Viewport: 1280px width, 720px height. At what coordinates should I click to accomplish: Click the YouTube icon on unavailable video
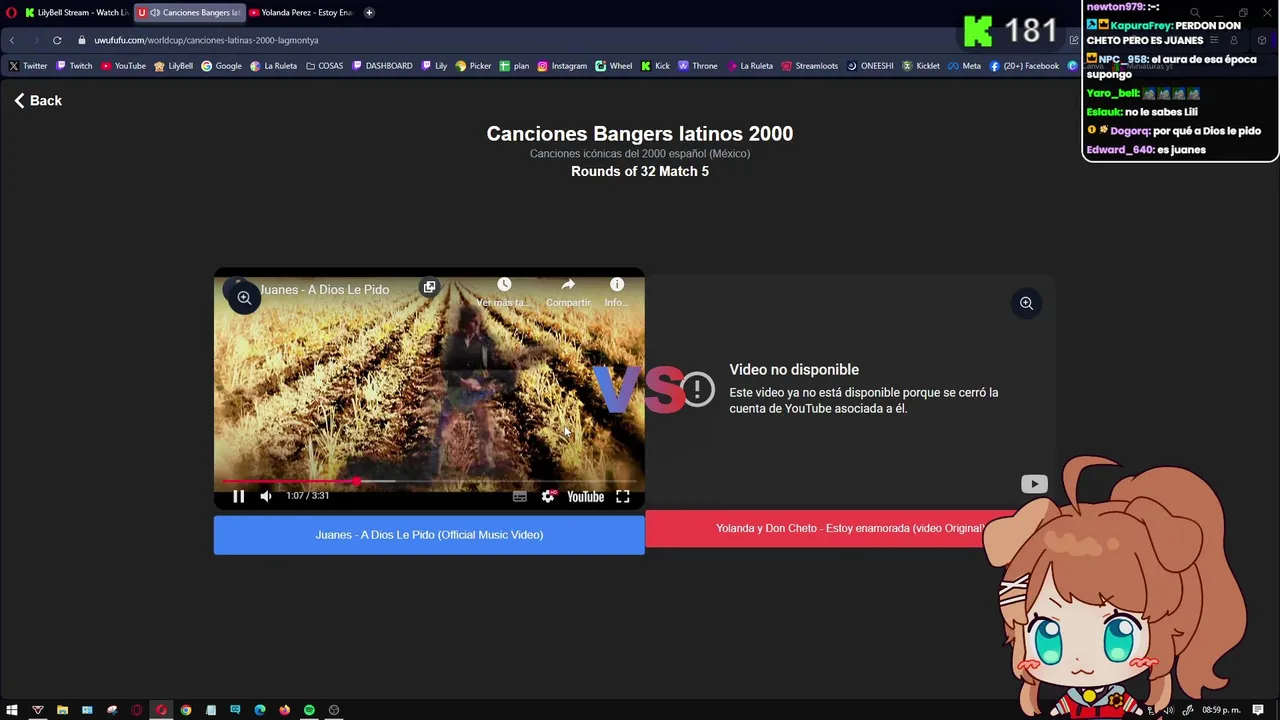tap(1034, 484)
